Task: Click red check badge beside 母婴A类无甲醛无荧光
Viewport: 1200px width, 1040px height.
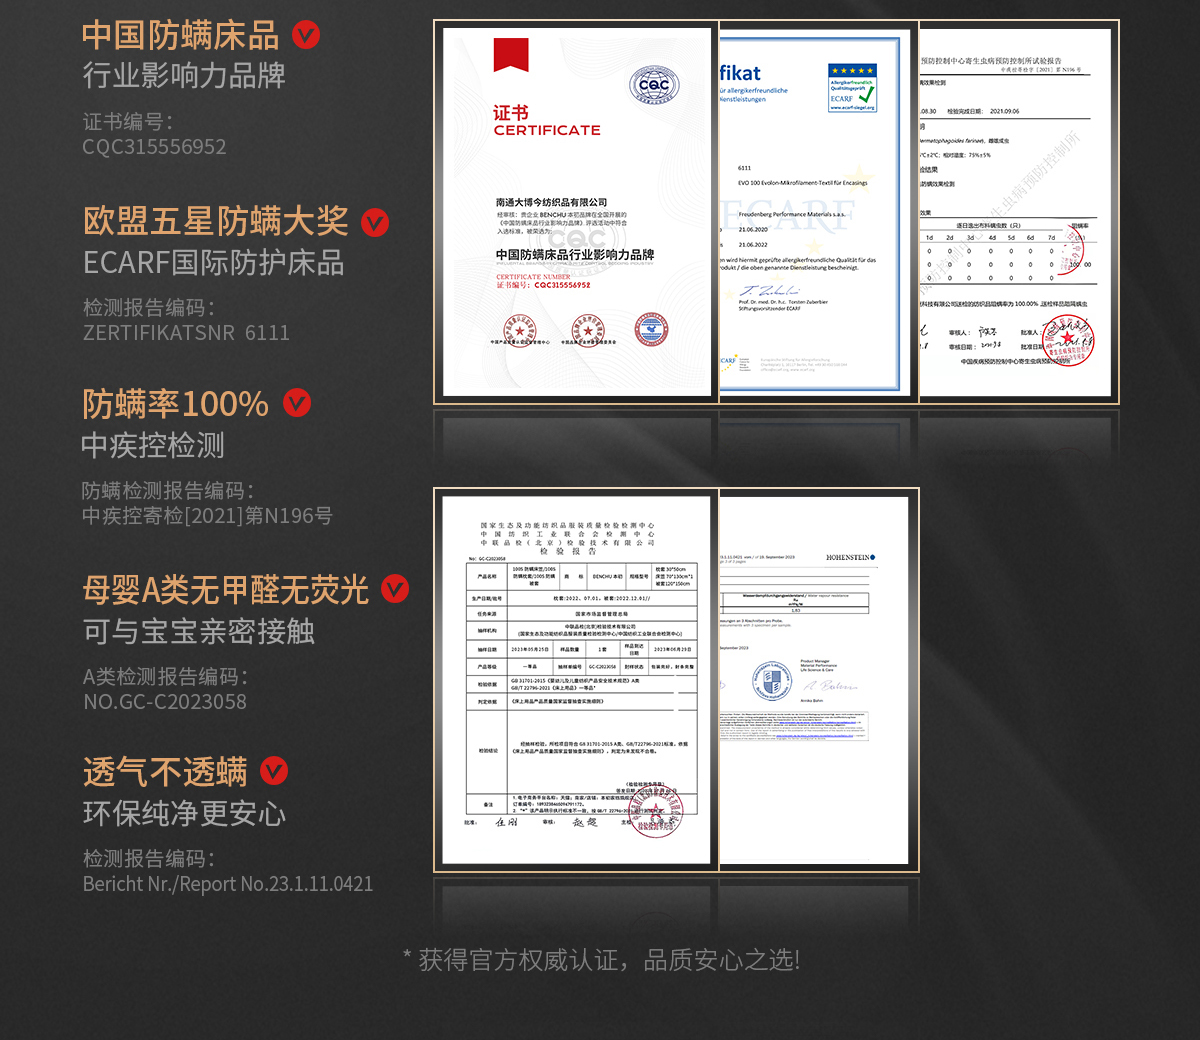Action: (x=395, y=589)
